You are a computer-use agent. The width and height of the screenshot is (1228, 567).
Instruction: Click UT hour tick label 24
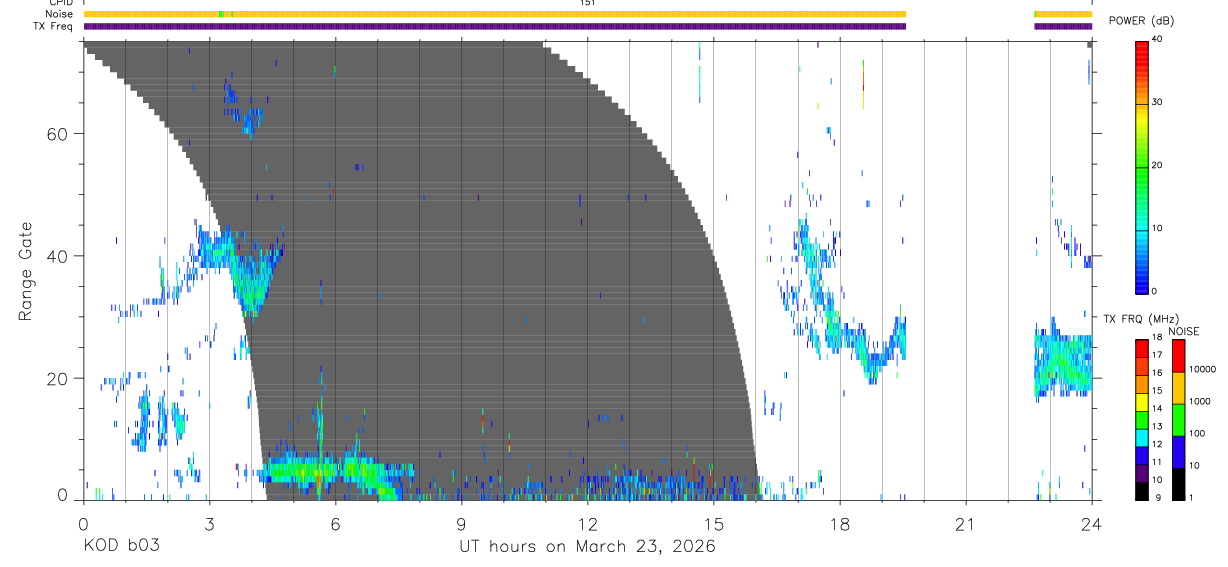1092,524
